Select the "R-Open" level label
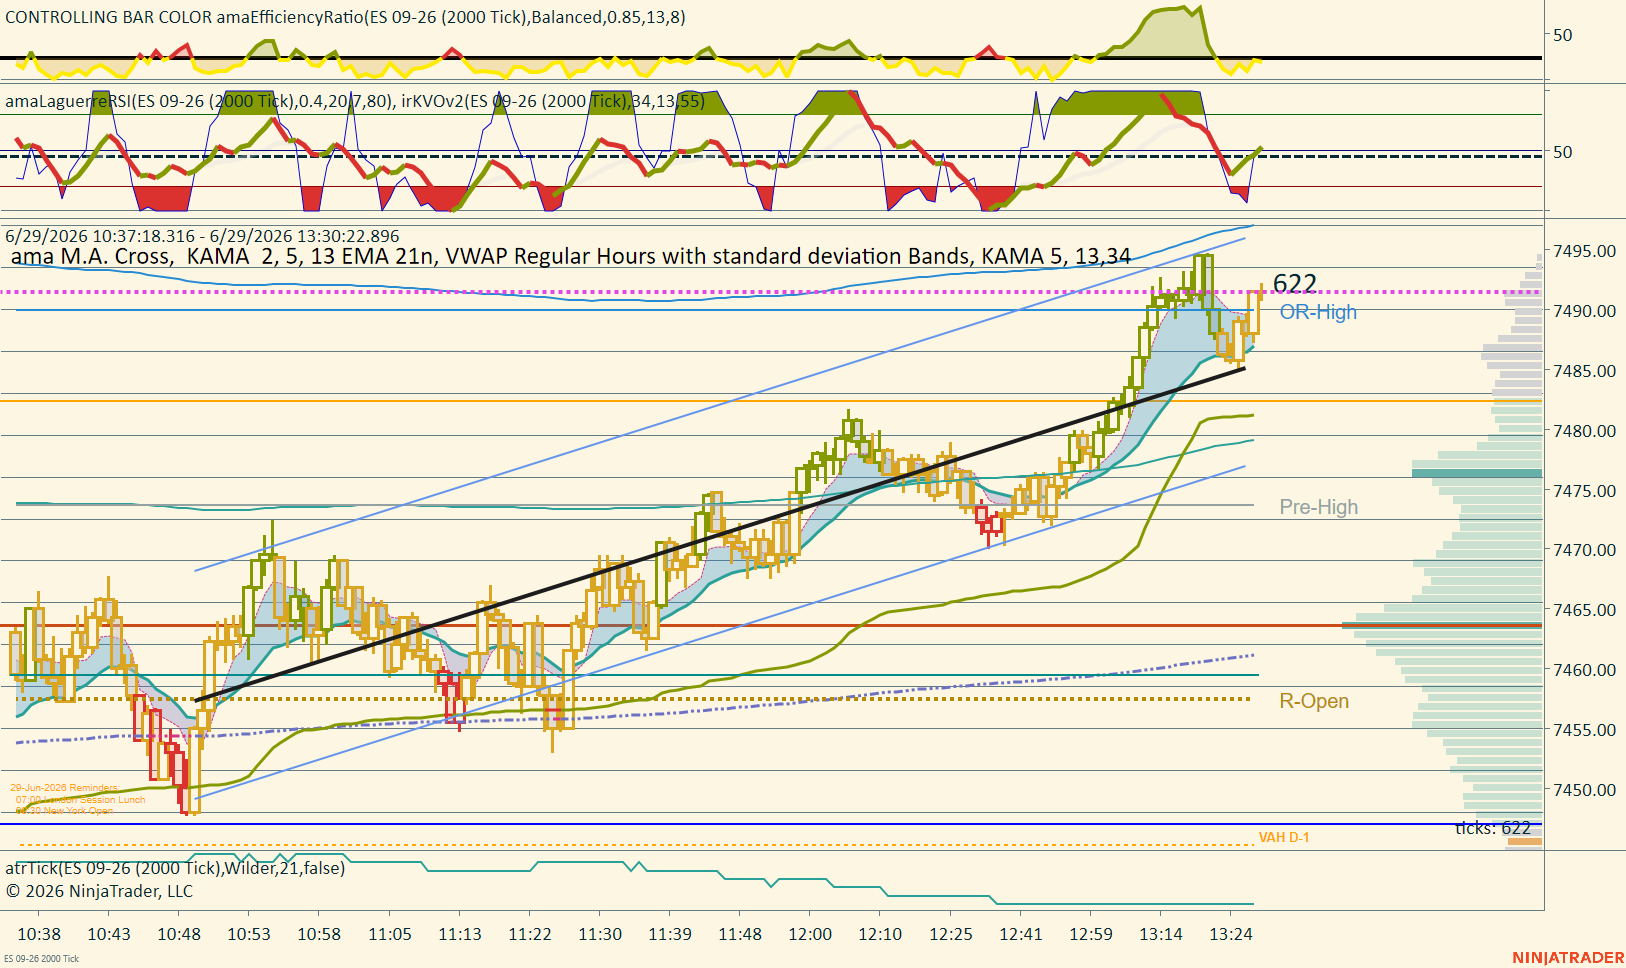The image size is (1626, 968). (x=1314, y=701)
